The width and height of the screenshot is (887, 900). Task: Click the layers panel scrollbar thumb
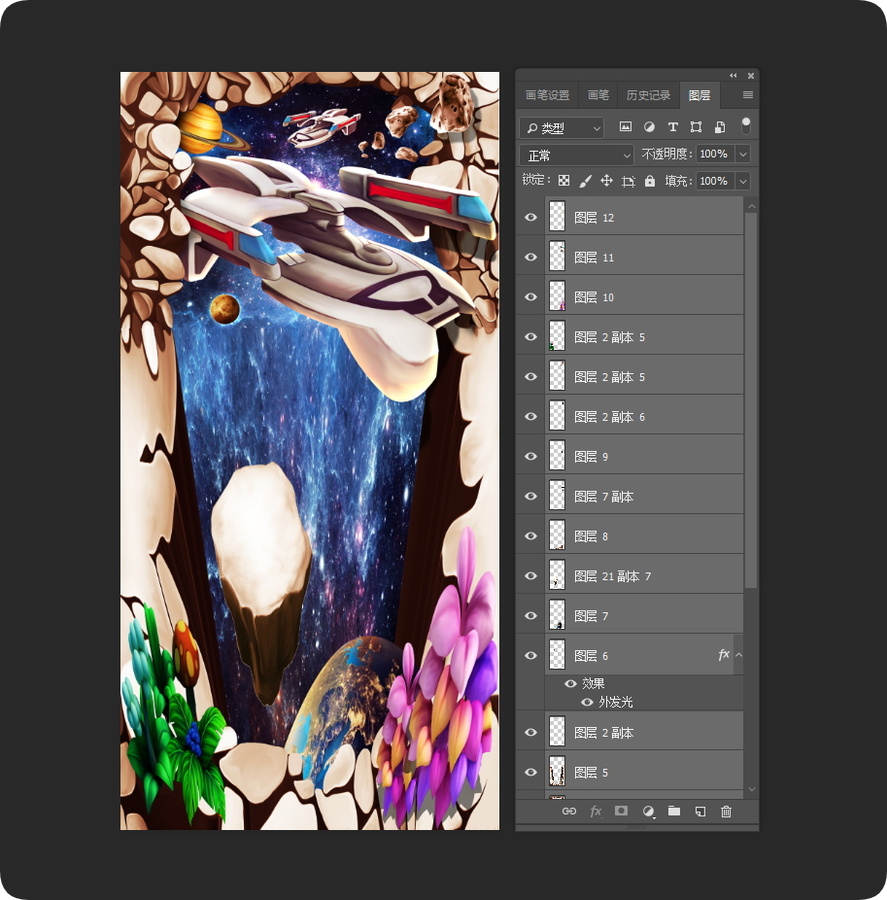coord(751,400)
